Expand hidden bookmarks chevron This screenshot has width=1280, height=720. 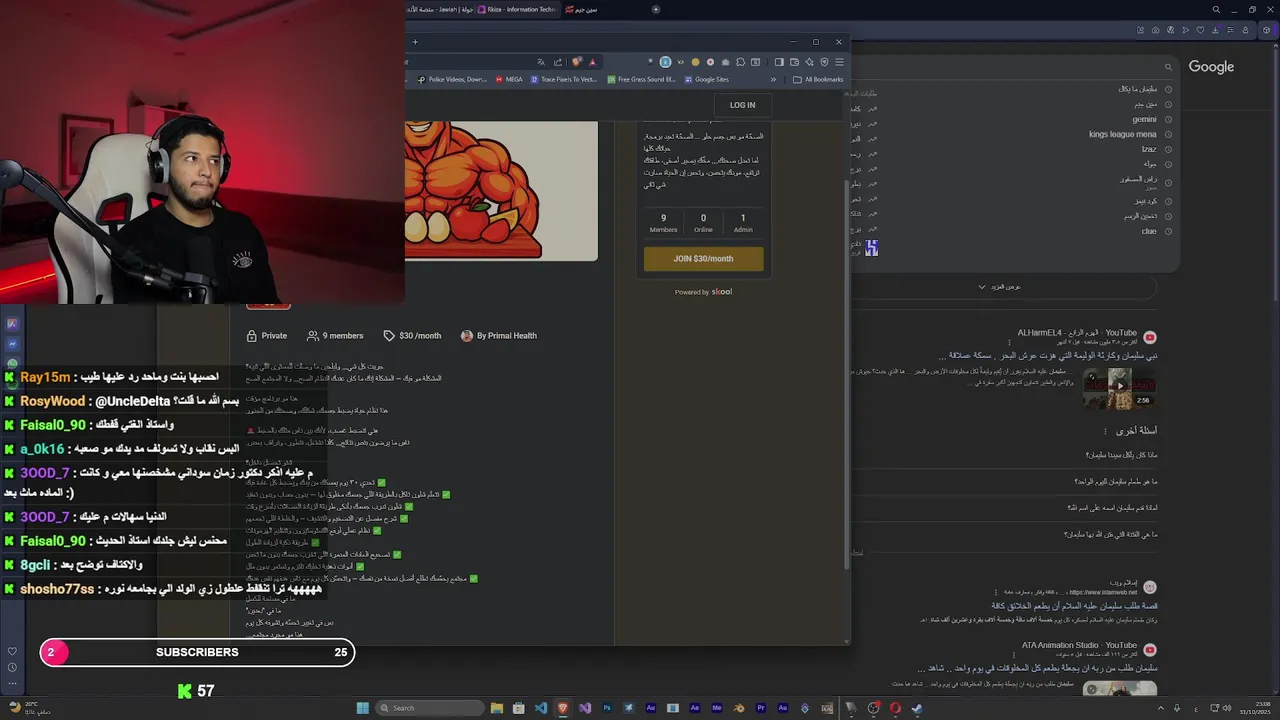point(773,79)
